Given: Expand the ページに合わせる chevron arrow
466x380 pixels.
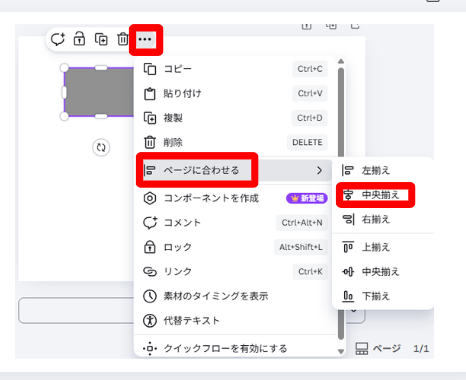Looking at the screenshot, I should pos(319,170).
